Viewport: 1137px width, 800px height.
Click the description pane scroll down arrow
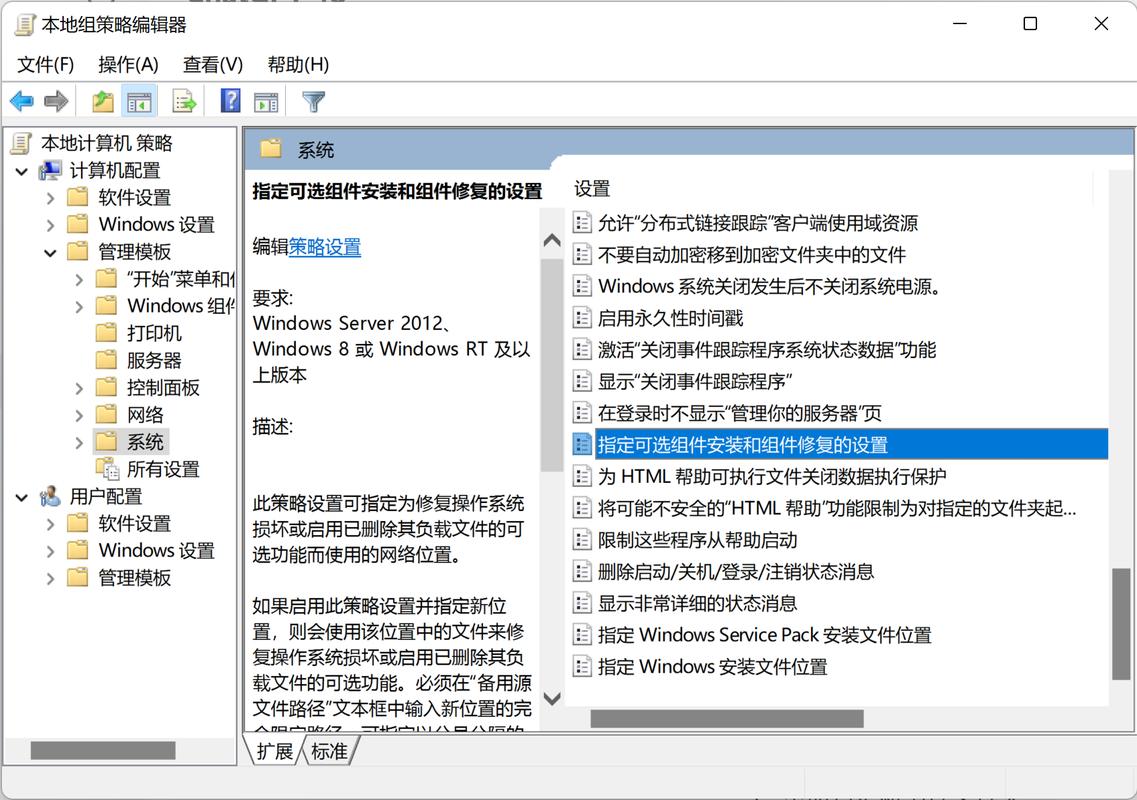click(552, 698)
